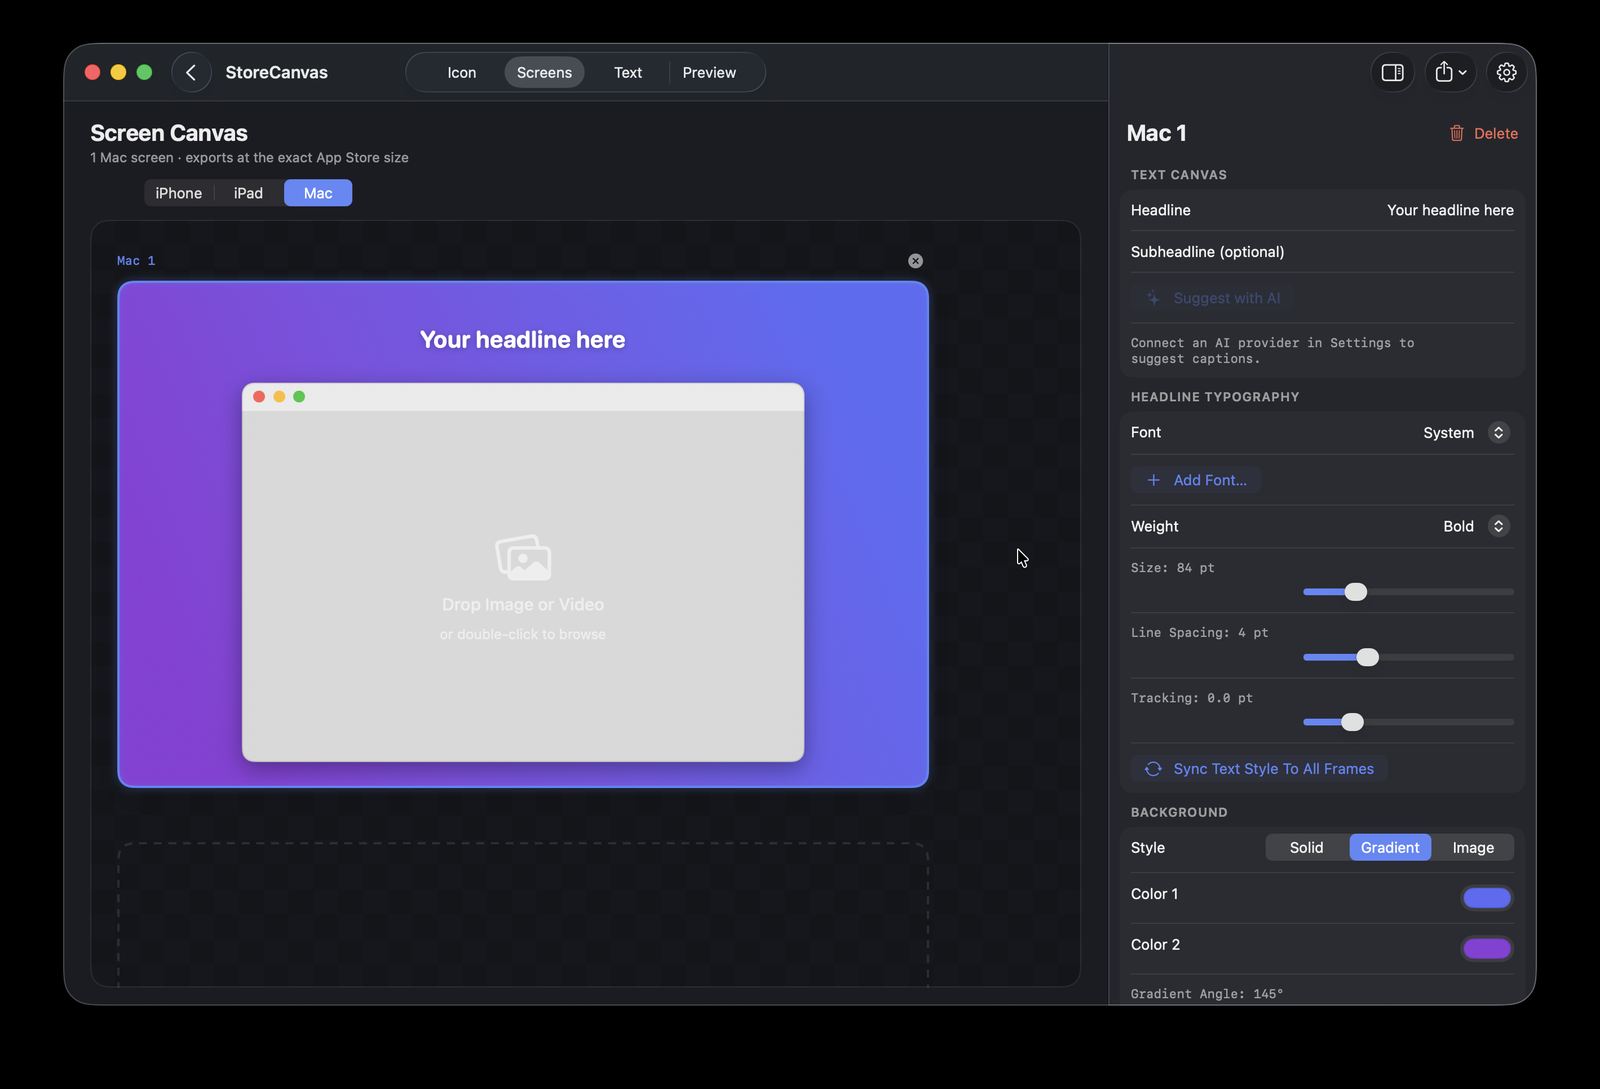Select the Mac device segment
This screenshot has width=1600, height=1089.
[318, 193]
